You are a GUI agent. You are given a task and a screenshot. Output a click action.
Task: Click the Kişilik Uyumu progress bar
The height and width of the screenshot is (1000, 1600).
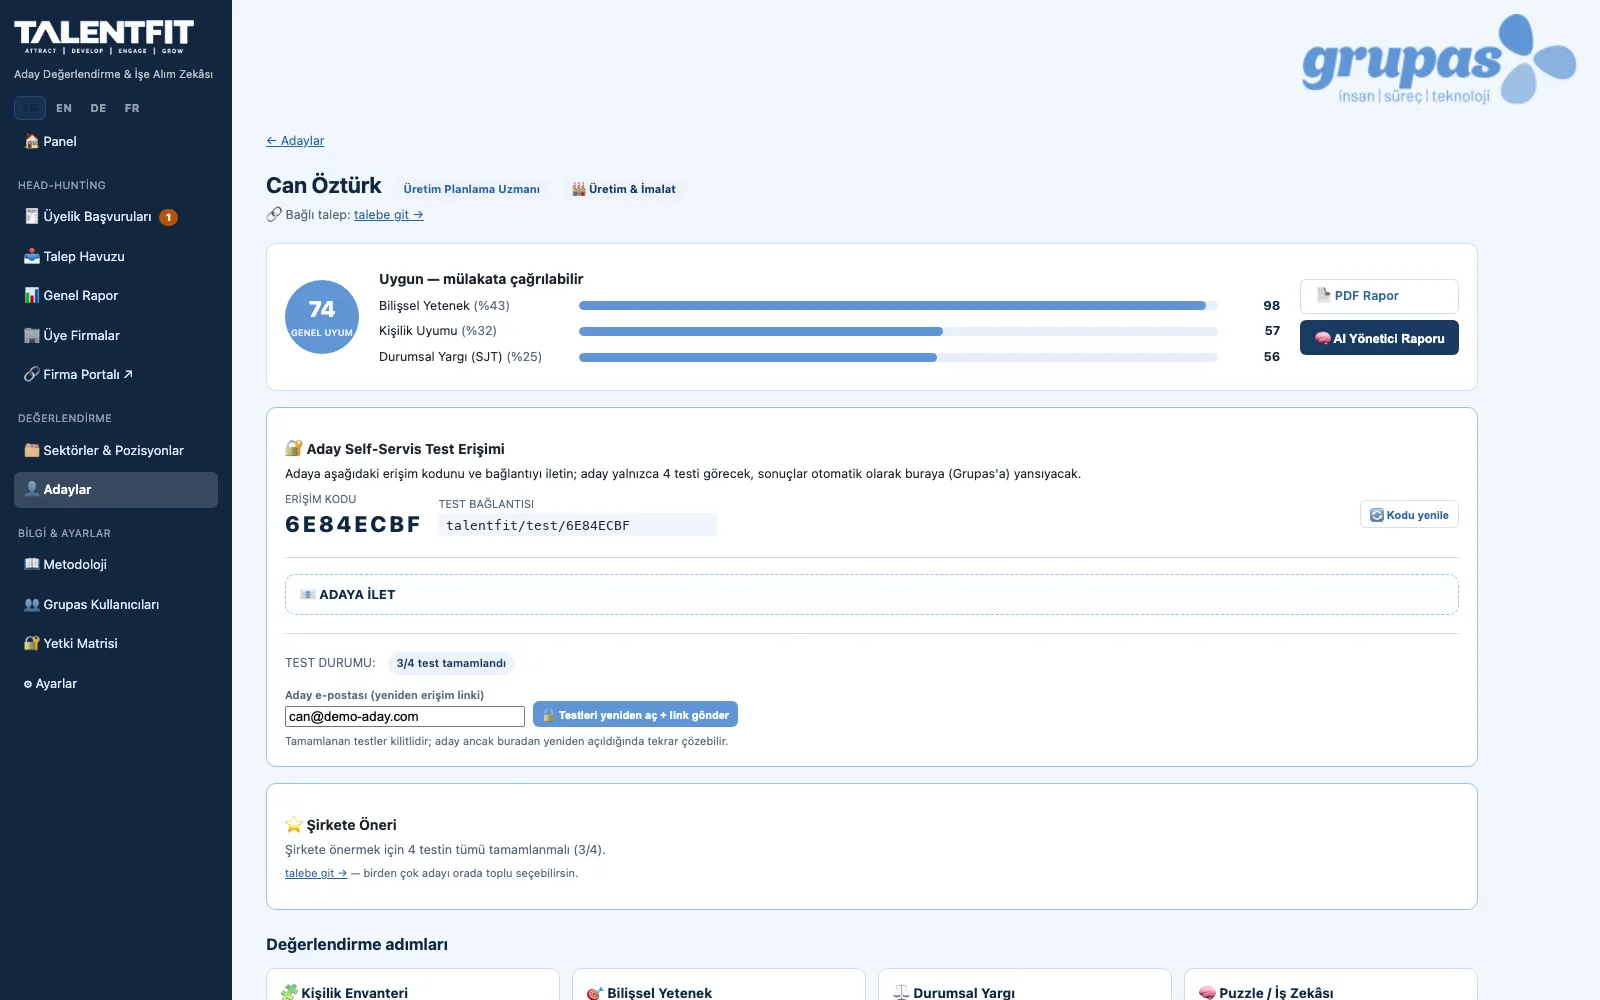click(898, 331)
